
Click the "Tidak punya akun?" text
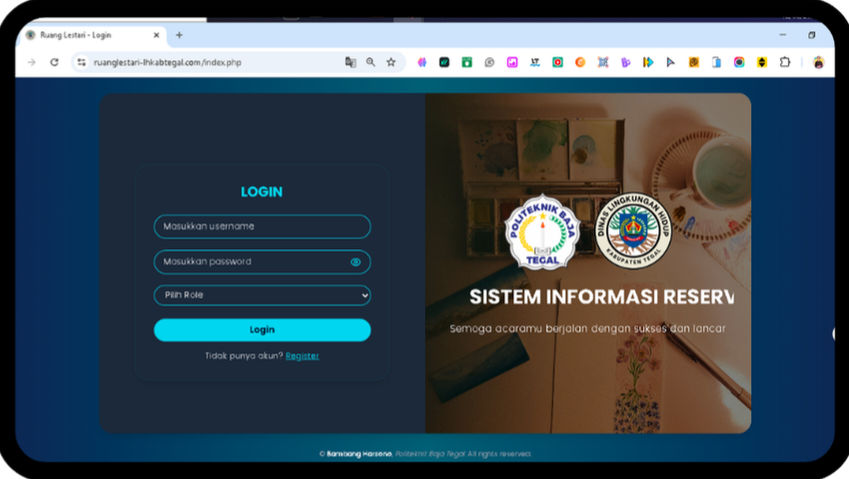[244, 356]
